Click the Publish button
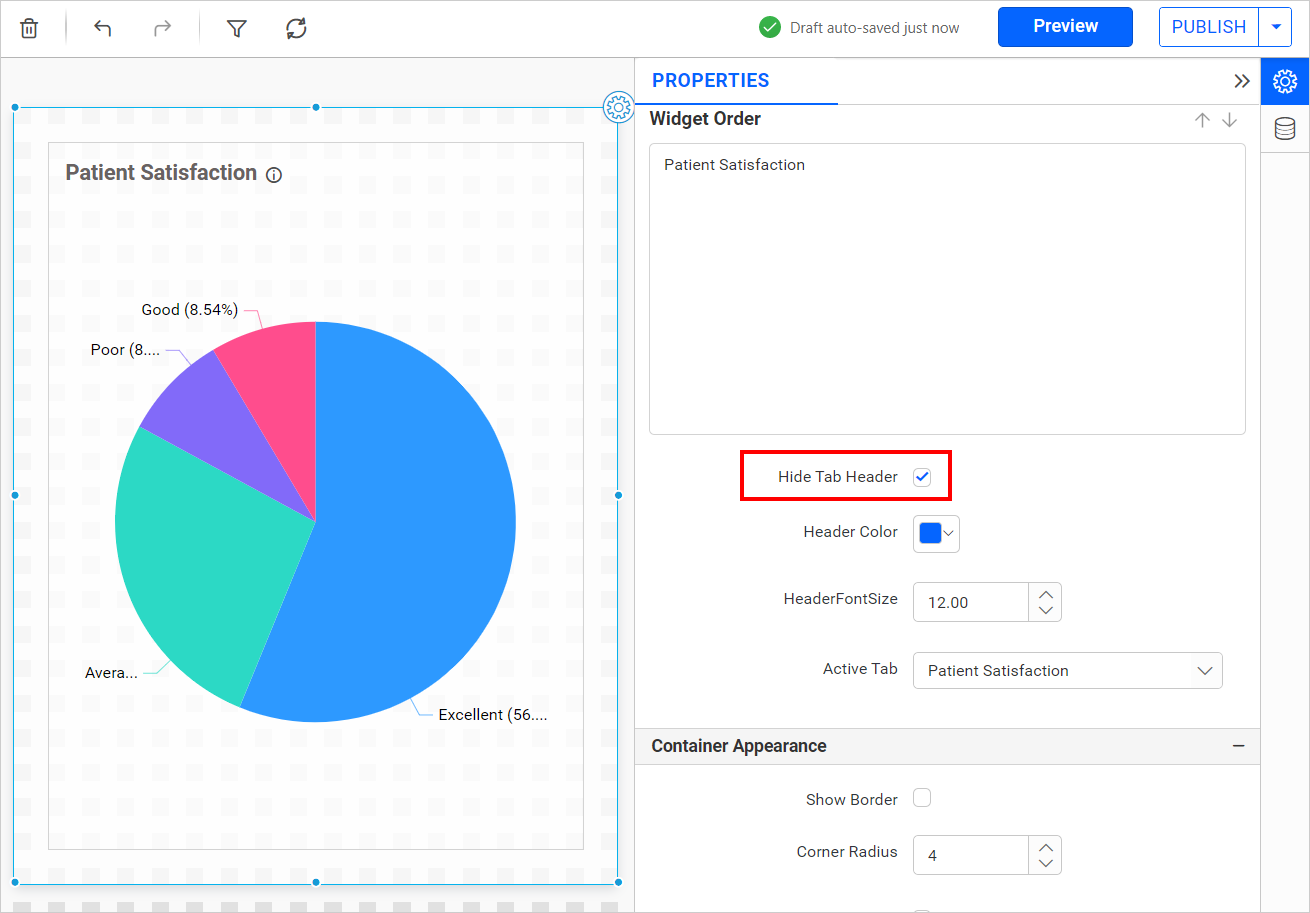The width and height of the screenshot is (1310, 913). [1208, 27]
